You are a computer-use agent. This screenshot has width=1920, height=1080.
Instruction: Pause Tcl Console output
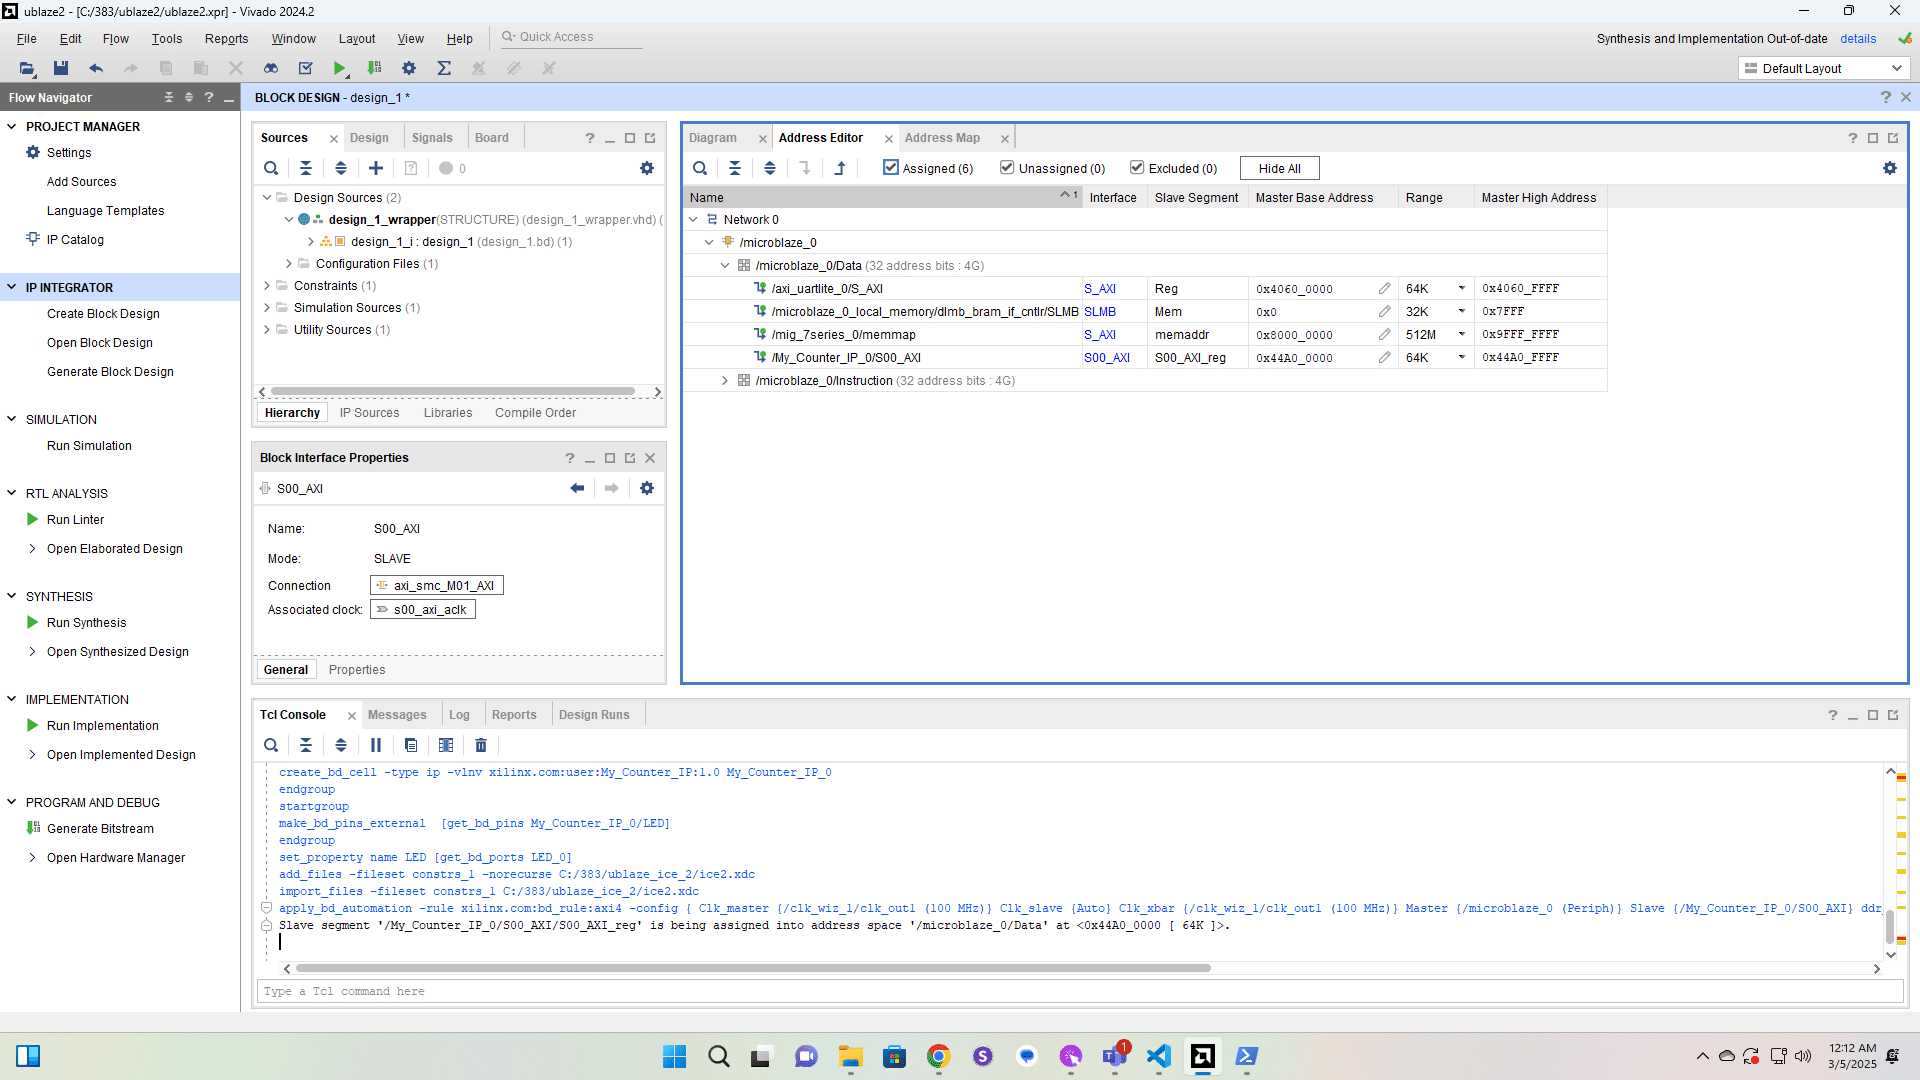pyautogui.click(x=376, y=745)
